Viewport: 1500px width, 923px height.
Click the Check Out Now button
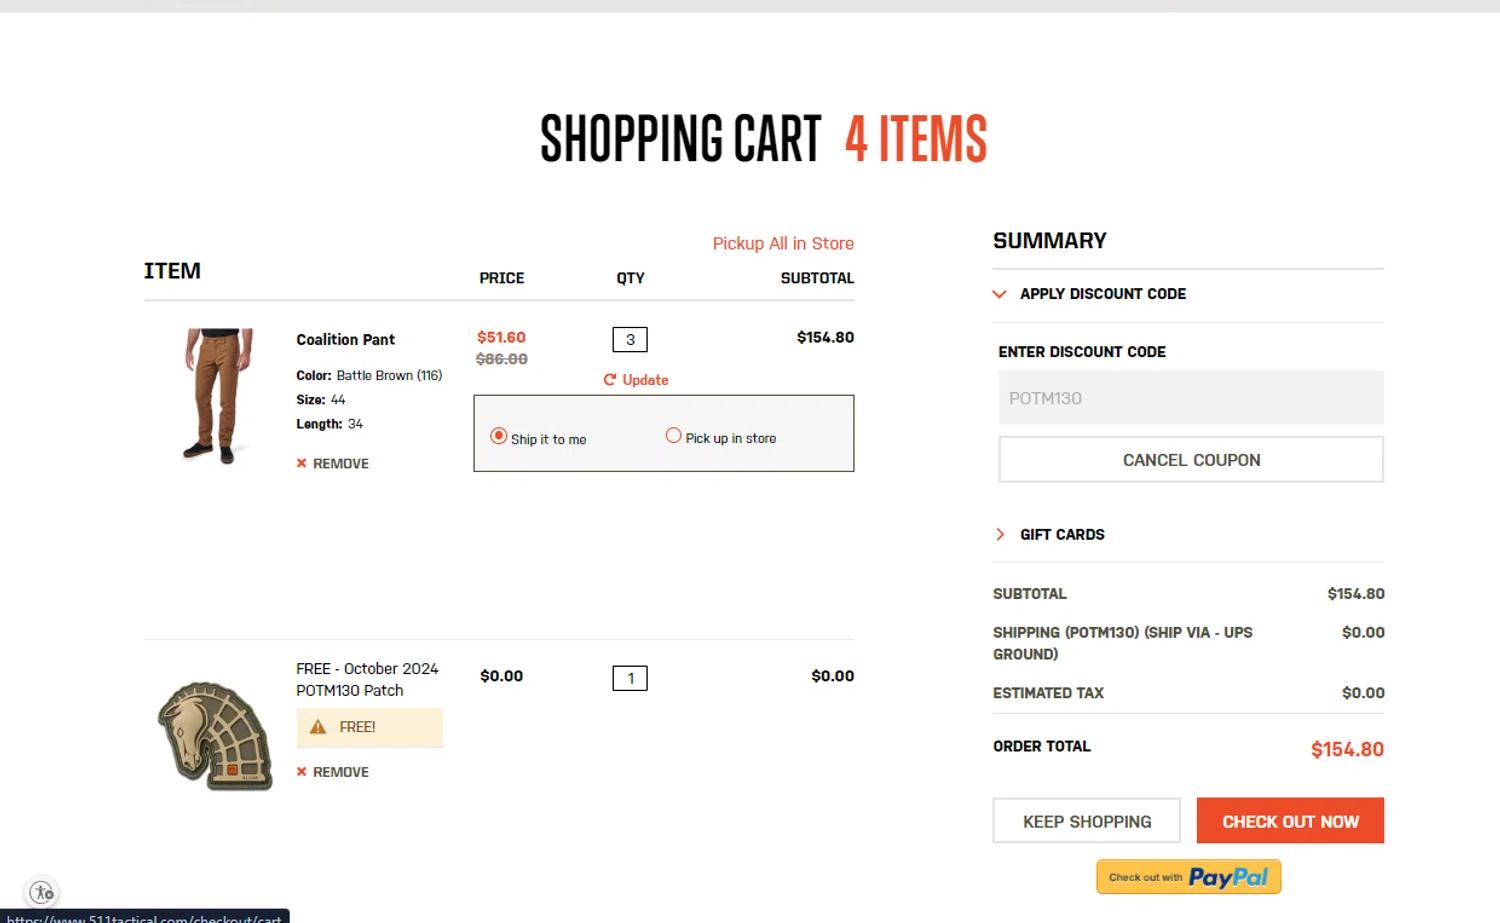pos(1290,821)
